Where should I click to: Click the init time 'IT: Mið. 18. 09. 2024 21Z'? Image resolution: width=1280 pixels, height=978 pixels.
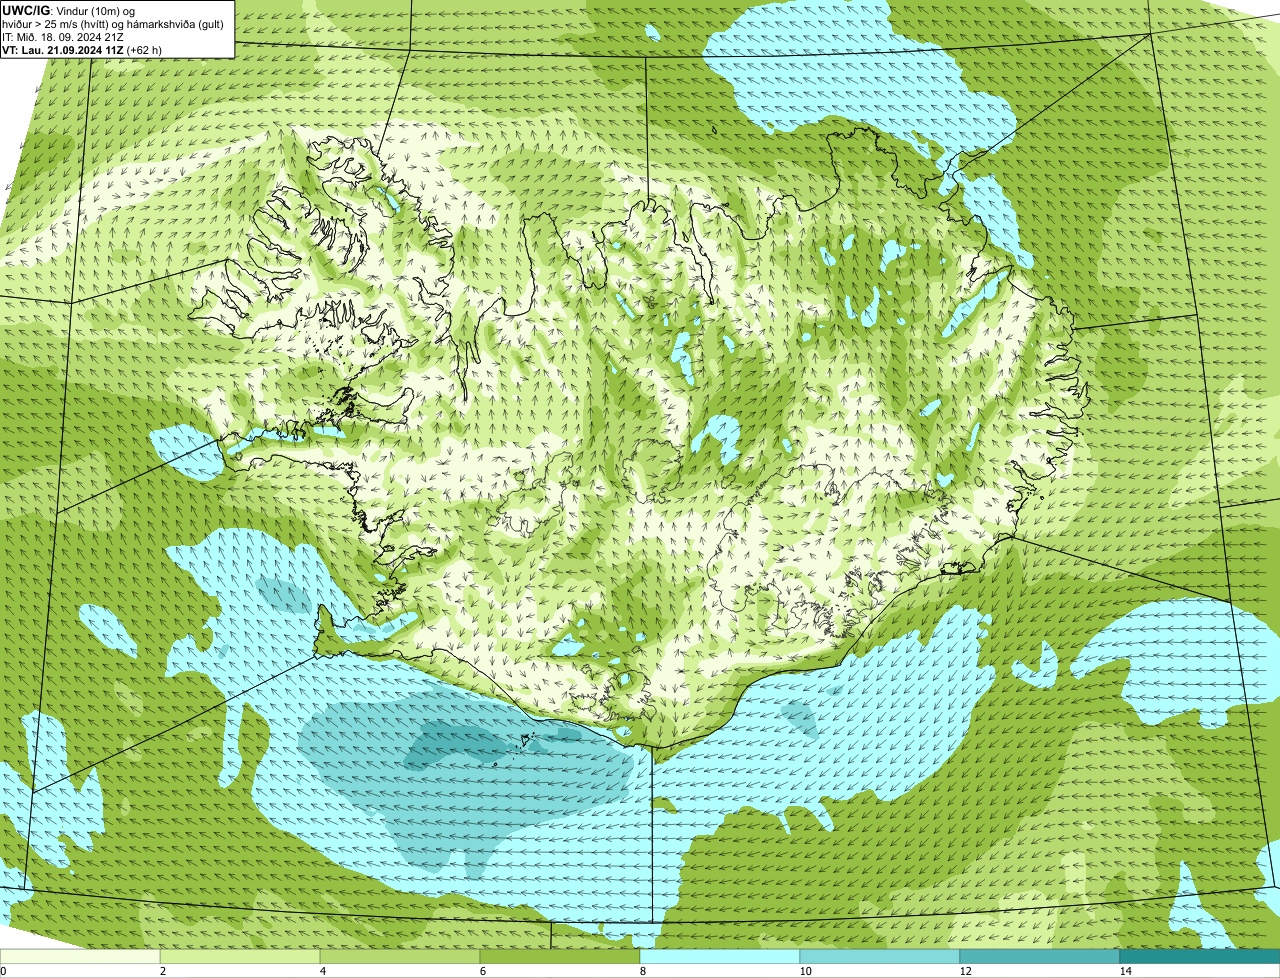(63, 37)
